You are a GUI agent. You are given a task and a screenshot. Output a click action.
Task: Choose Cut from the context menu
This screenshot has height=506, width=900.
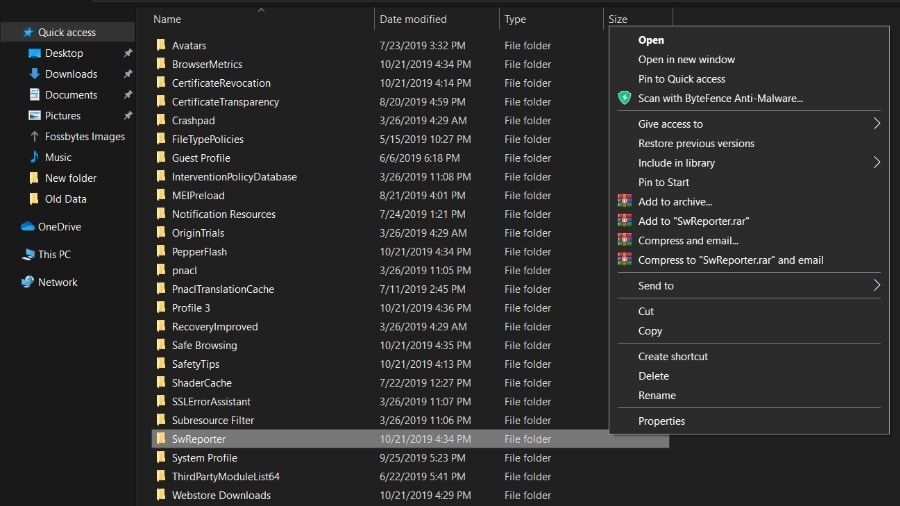coord(646,311)
